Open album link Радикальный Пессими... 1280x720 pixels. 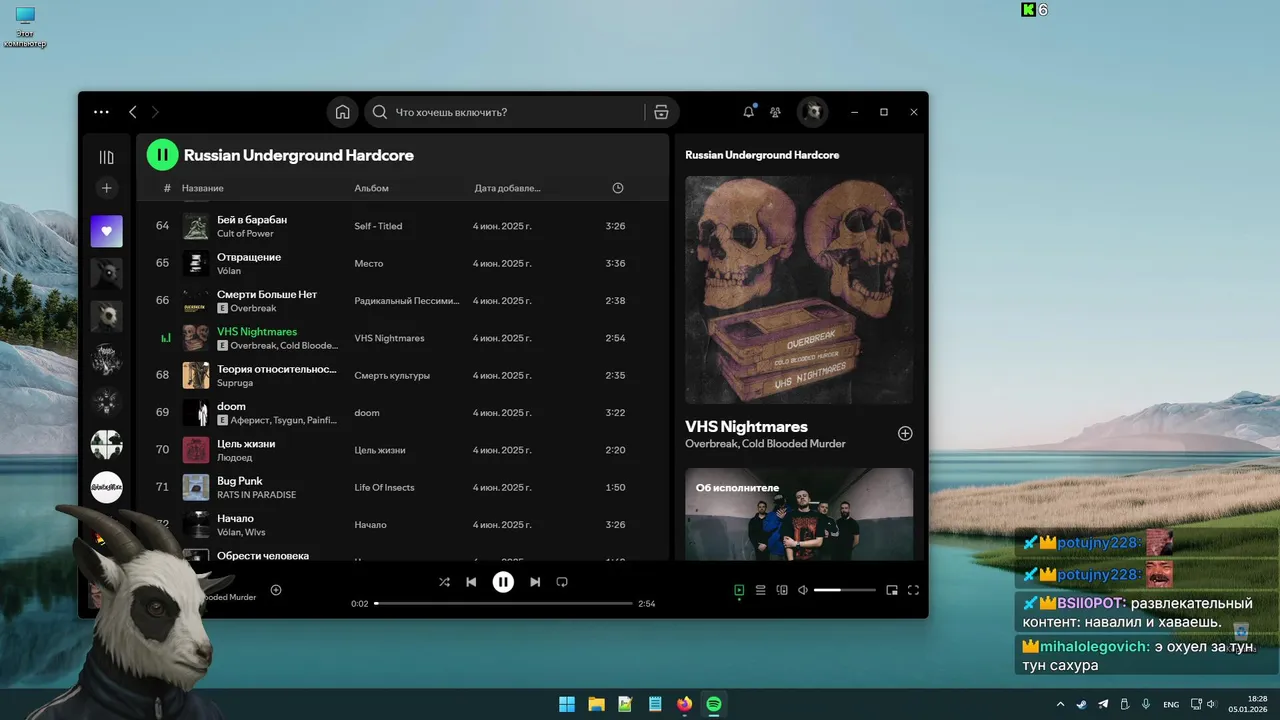tap(407, 301)
